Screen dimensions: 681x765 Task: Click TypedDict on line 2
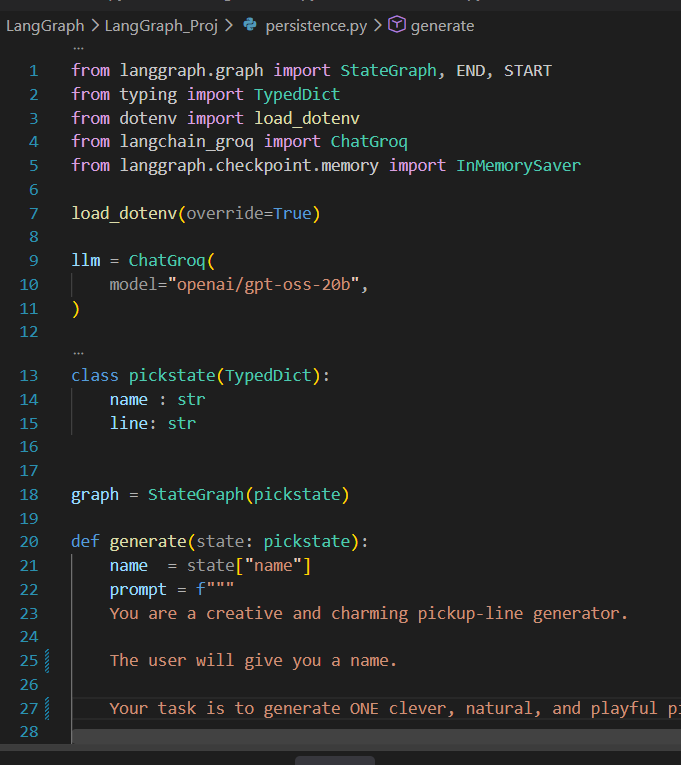pos(297,95)
